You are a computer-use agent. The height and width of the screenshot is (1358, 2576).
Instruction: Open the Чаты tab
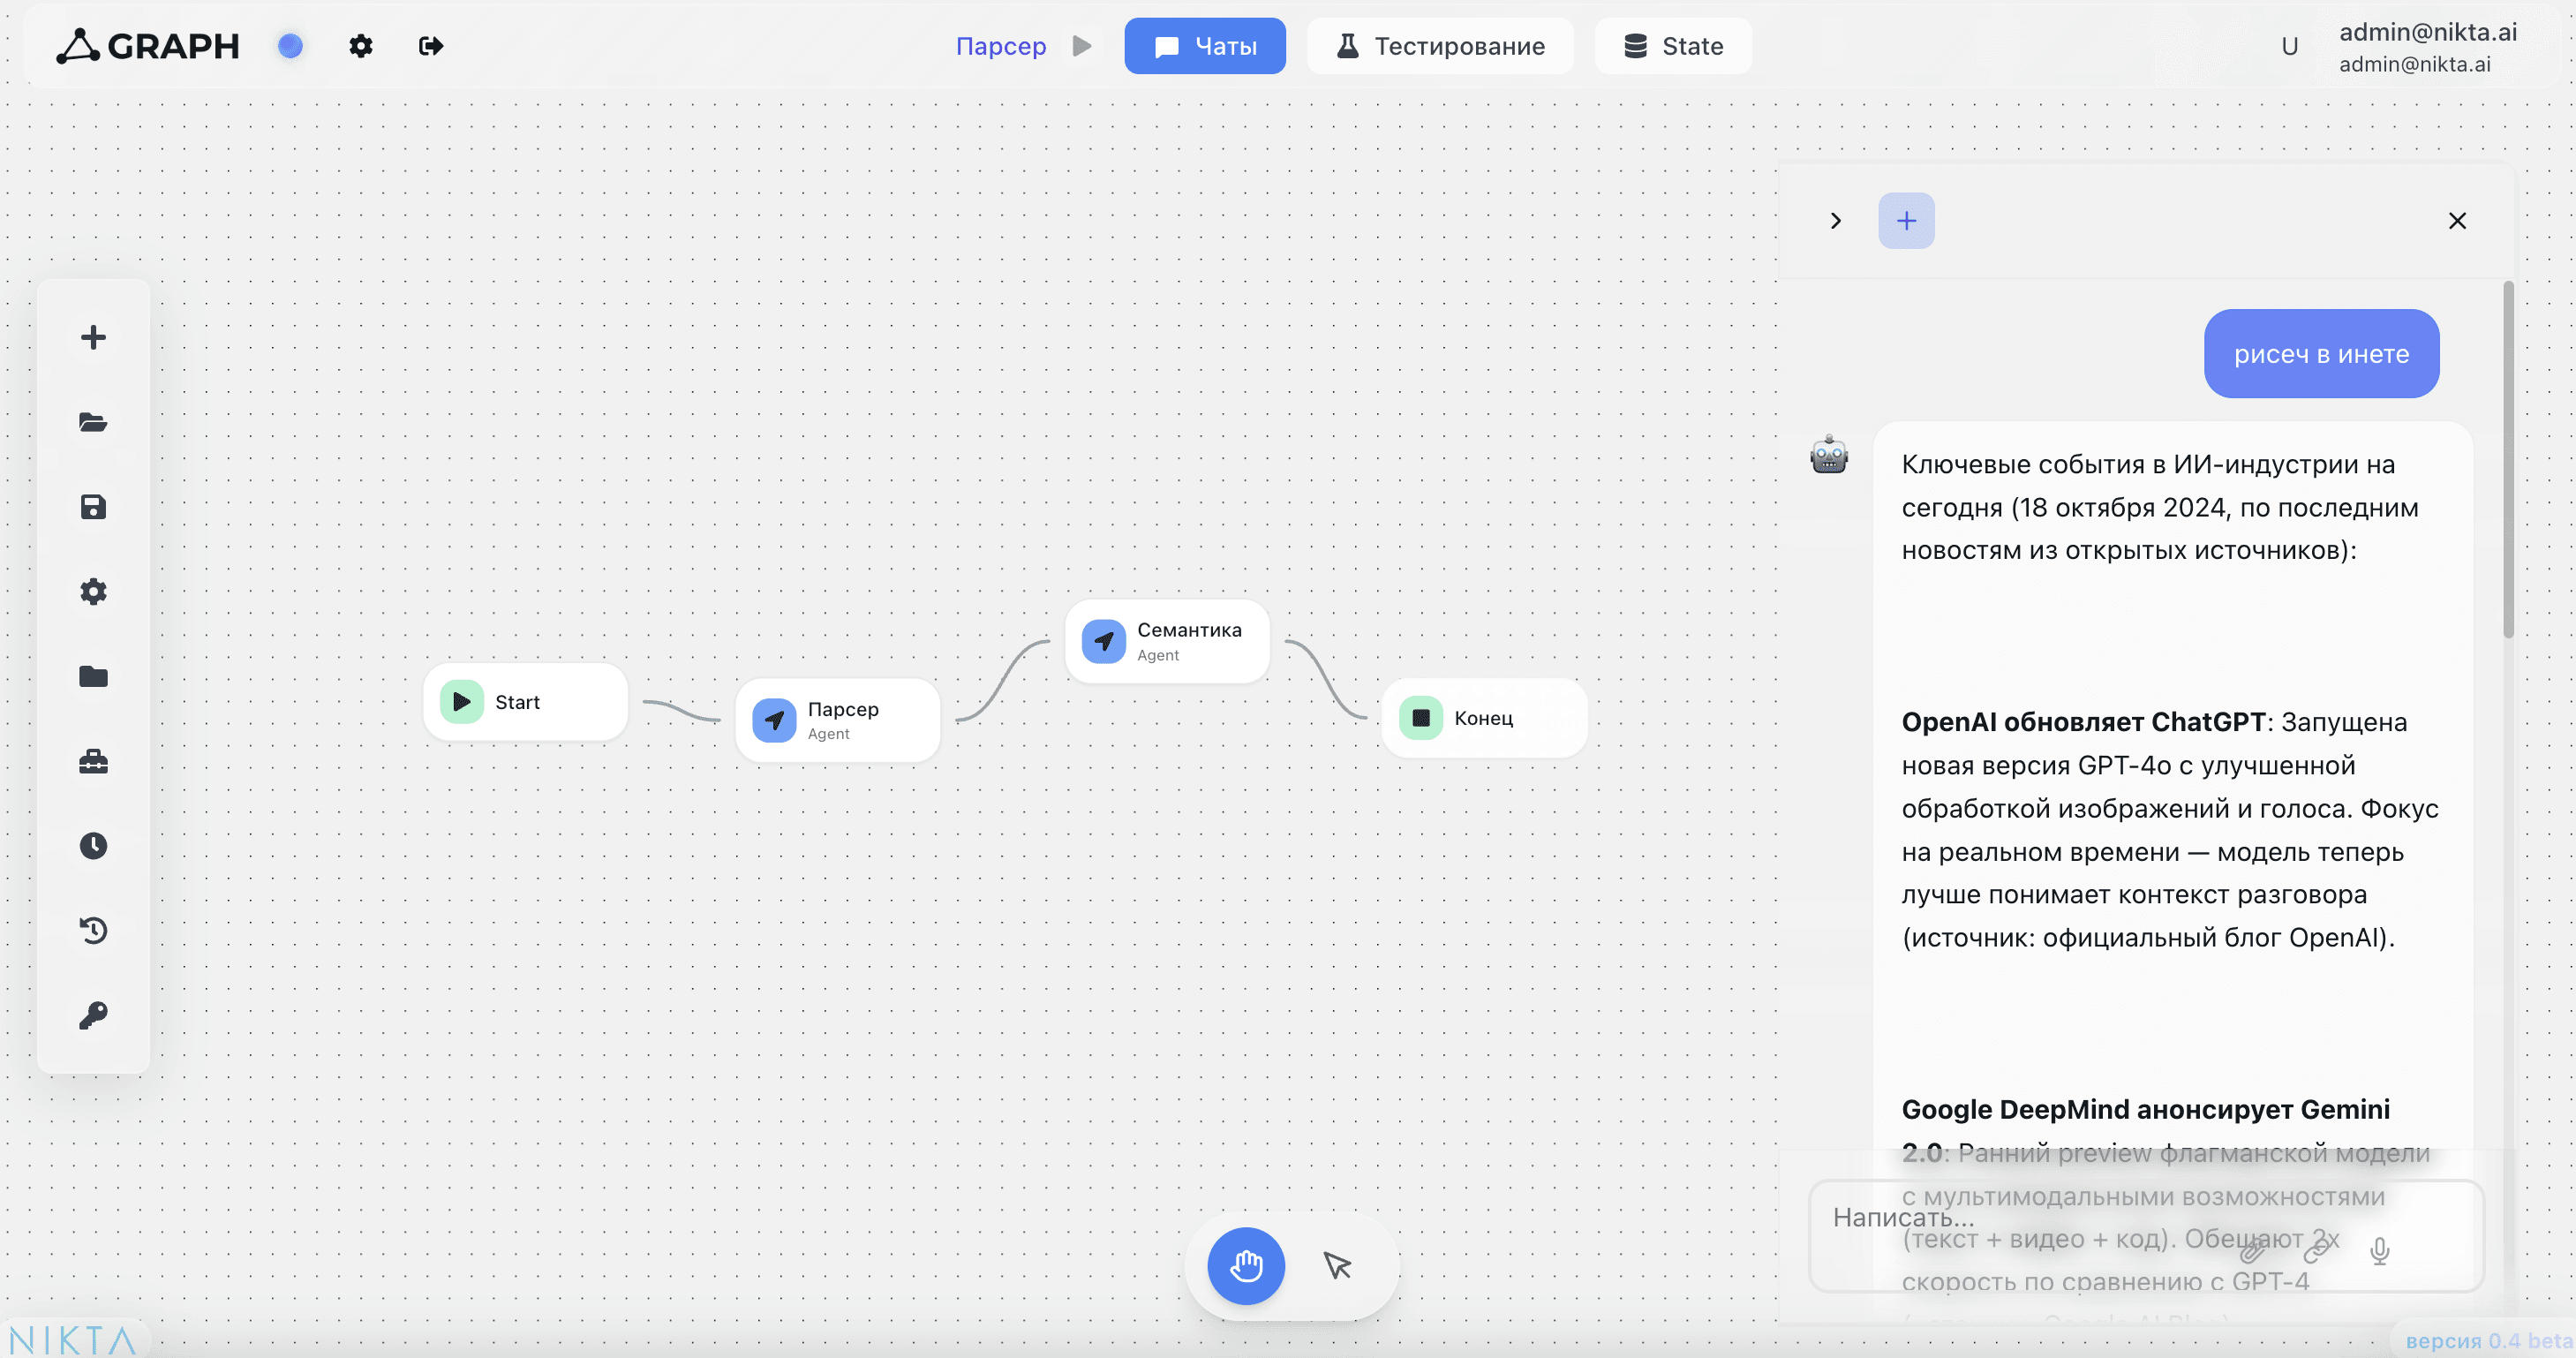(x=1204, y=46)
